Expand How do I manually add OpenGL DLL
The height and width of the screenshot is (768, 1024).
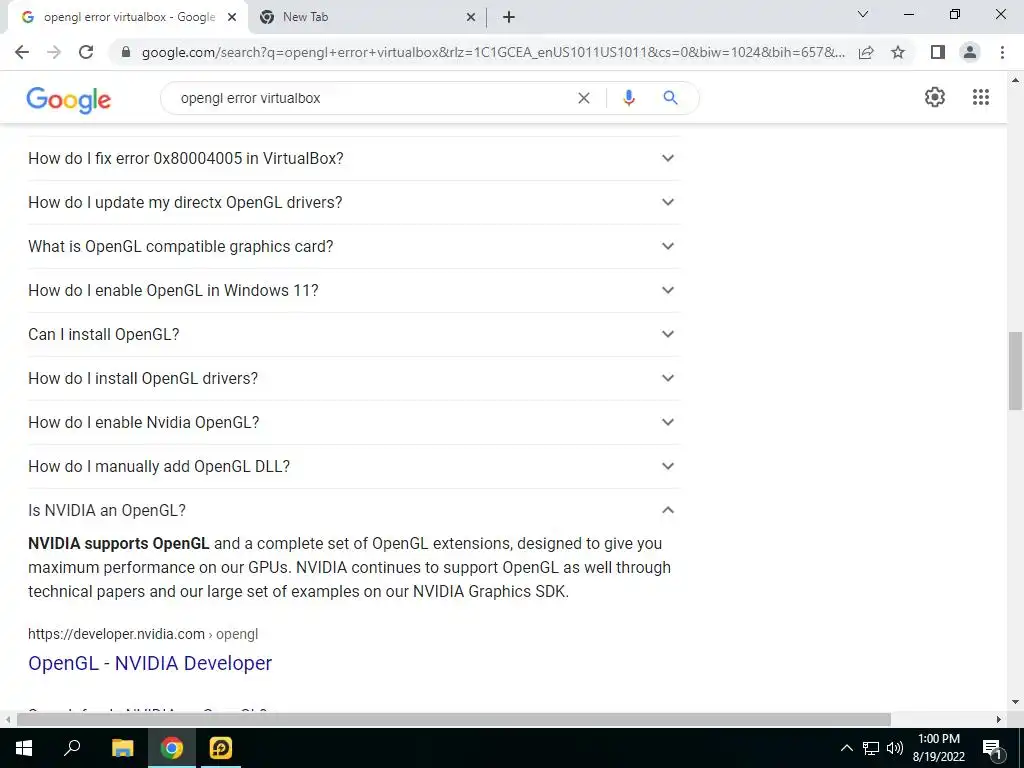pyautogui.click(x=353, y=466)
